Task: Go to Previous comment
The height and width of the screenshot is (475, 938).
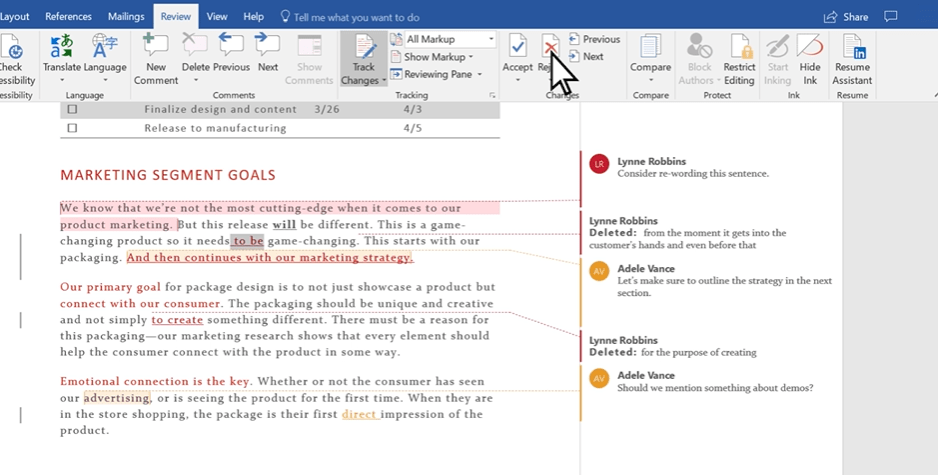Action: point(232,53)
